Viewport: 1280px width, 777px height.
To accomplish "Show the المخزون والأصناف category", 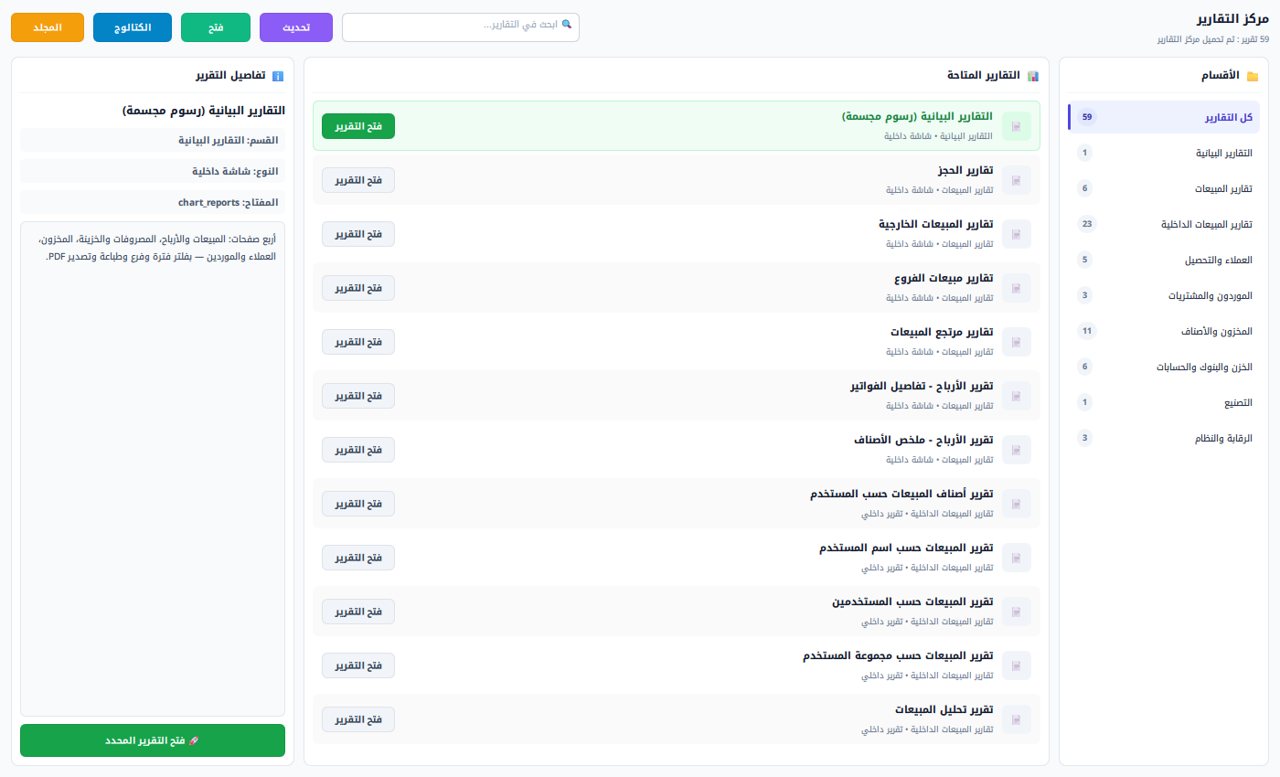I will 1164,331.
